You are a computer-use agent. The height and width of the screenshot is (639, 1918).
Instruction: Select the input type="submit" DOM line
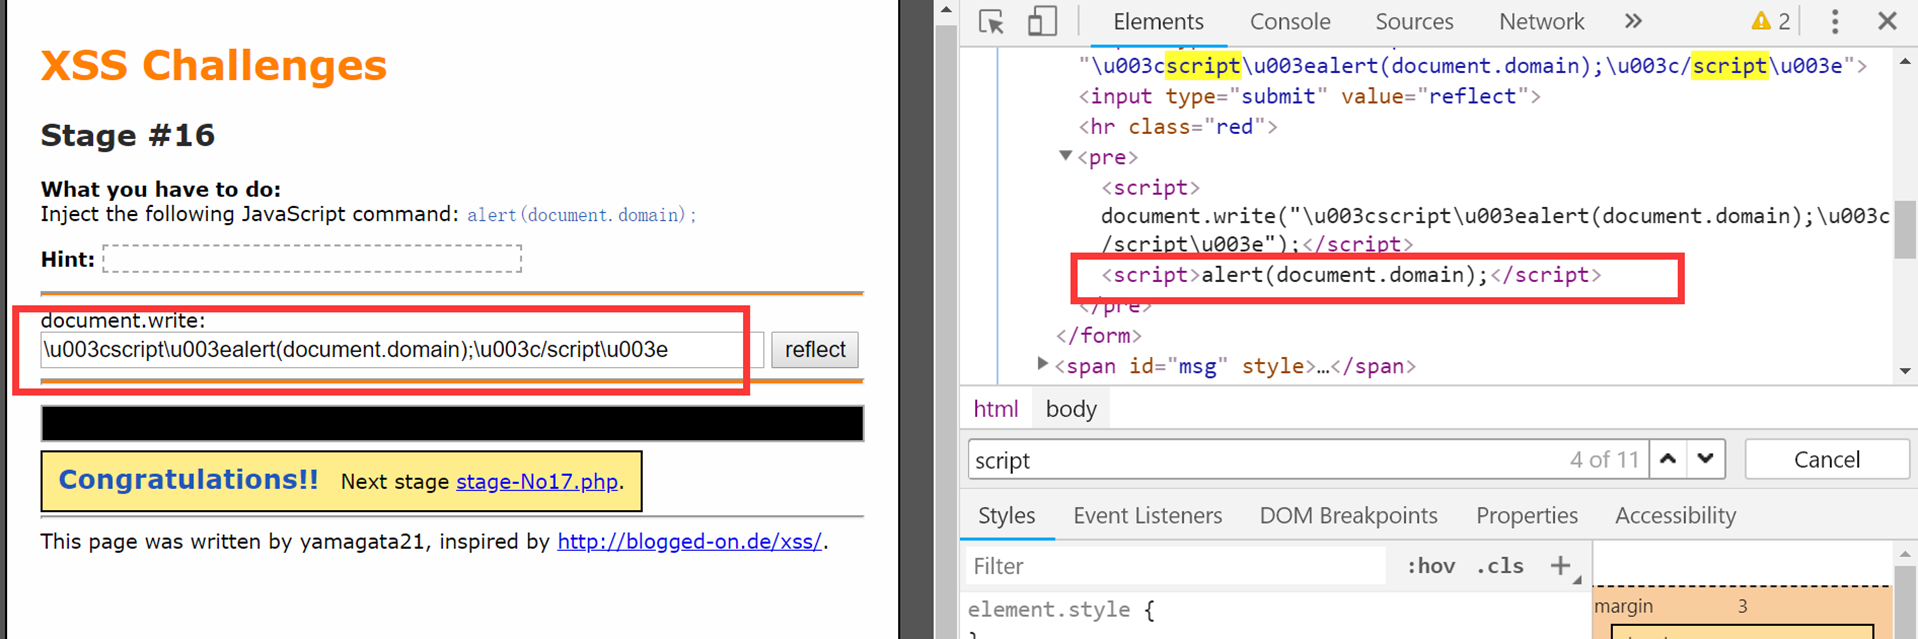click(1309, 96)
